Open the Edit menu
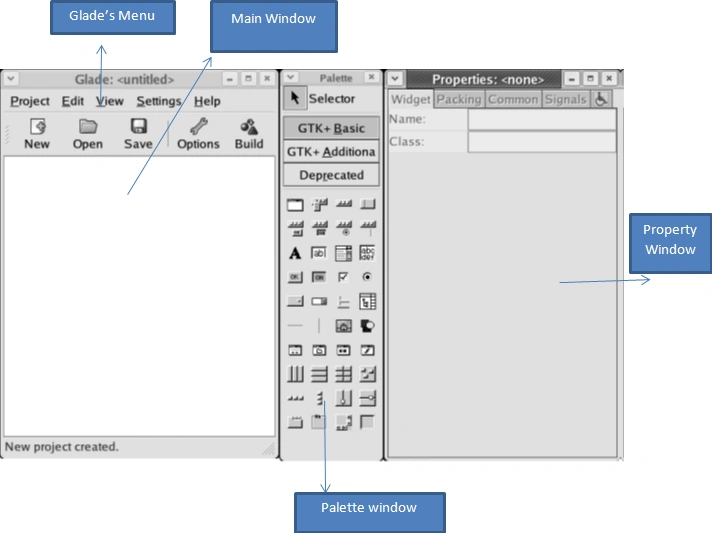Image resolution: width=712 pixels, height=533 pixels. click(73, 101)
